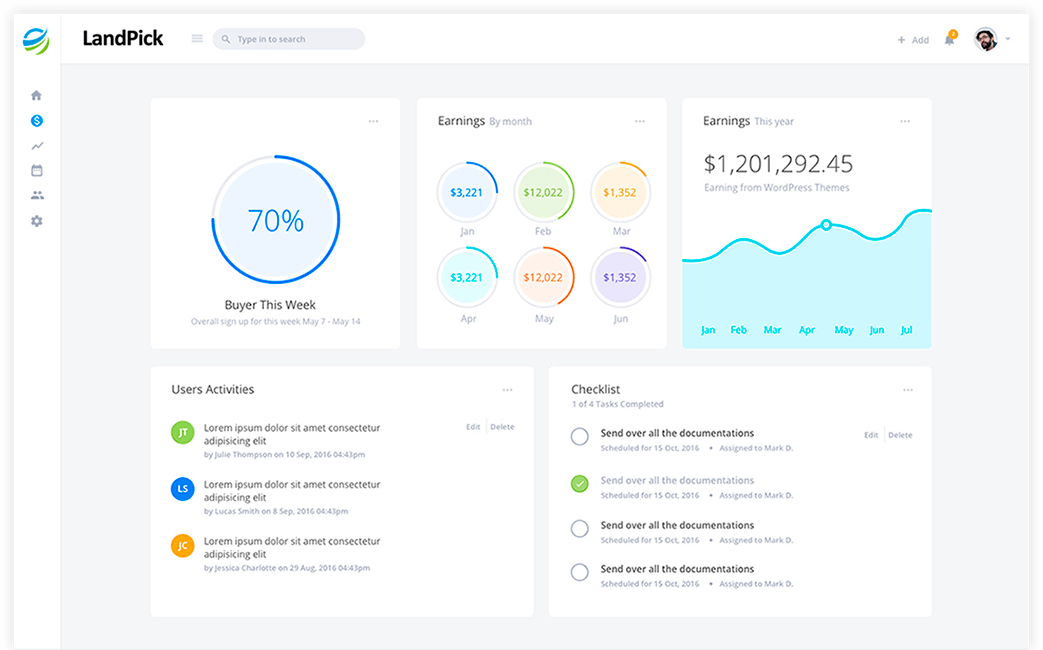Open Users Activities more options menu
The image size is (1043, 650).
click(508, 390)
